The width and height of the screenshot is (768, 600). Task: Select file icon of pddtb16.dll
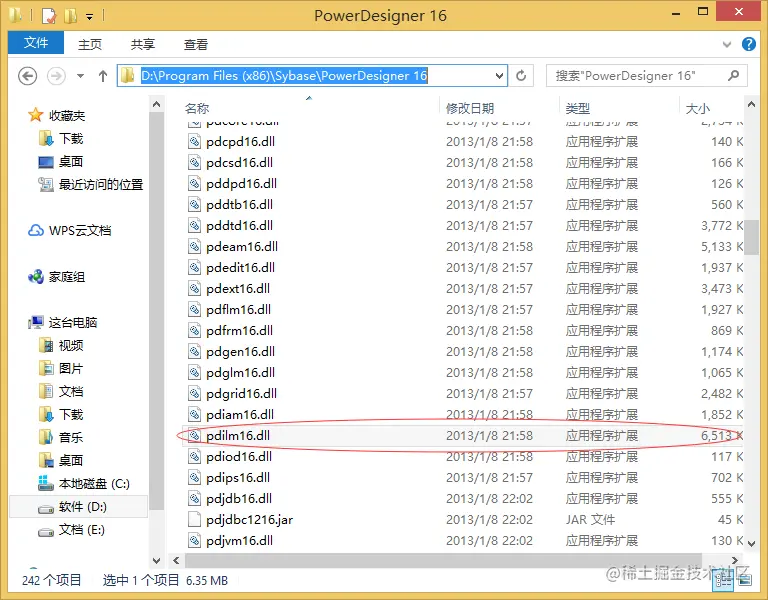(194, 205)
